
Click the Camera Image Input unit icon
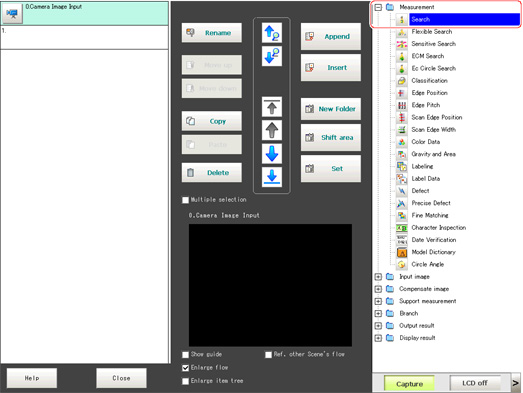pyautogui.click(x=12, y=14)
